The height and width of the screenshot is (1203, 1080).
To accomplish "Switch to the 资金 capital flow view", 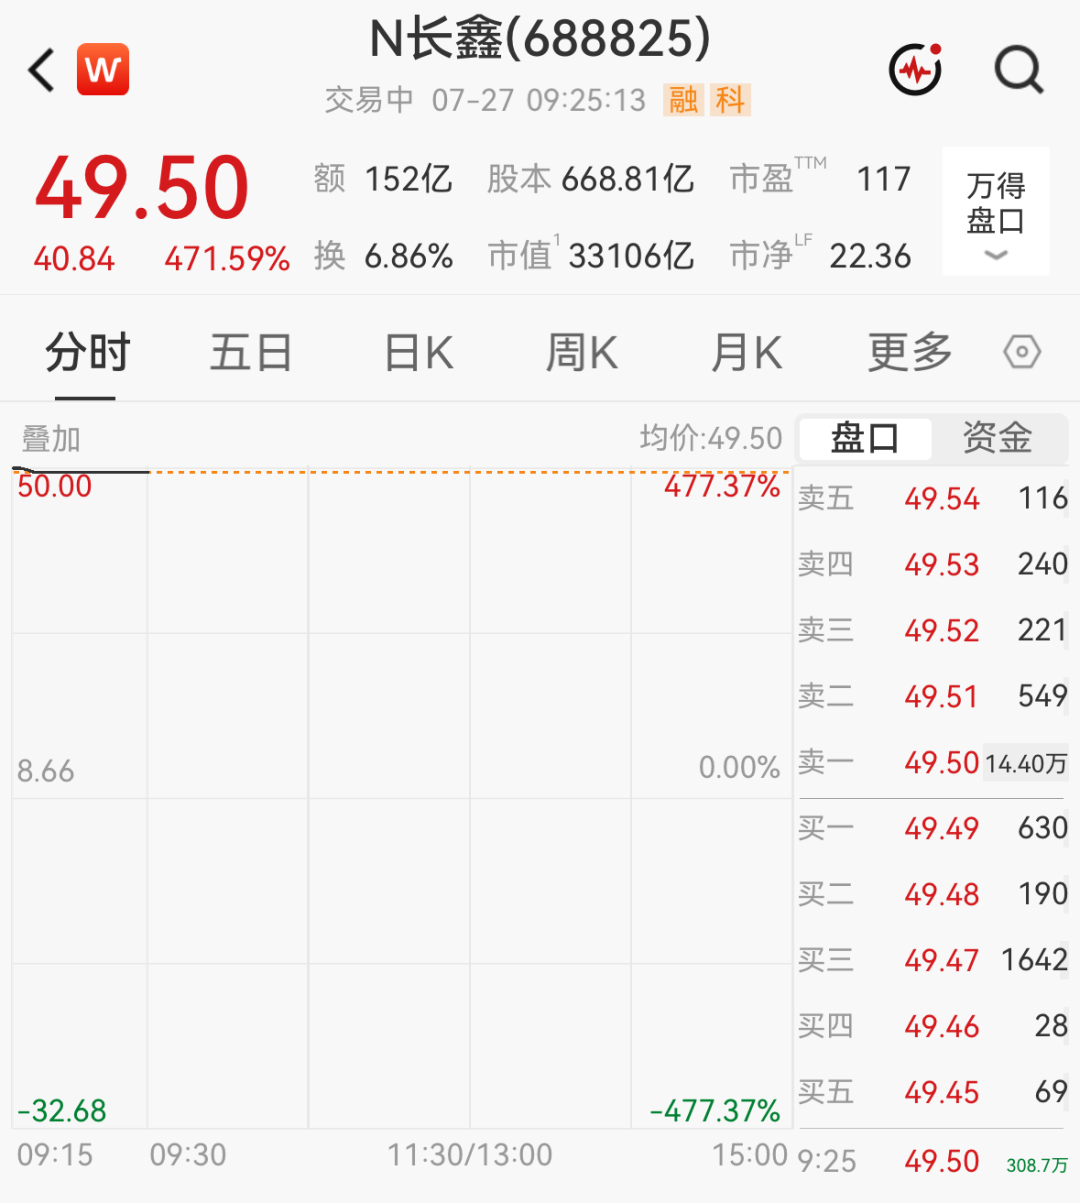I will pyautogui.click(x=997, y=438).
